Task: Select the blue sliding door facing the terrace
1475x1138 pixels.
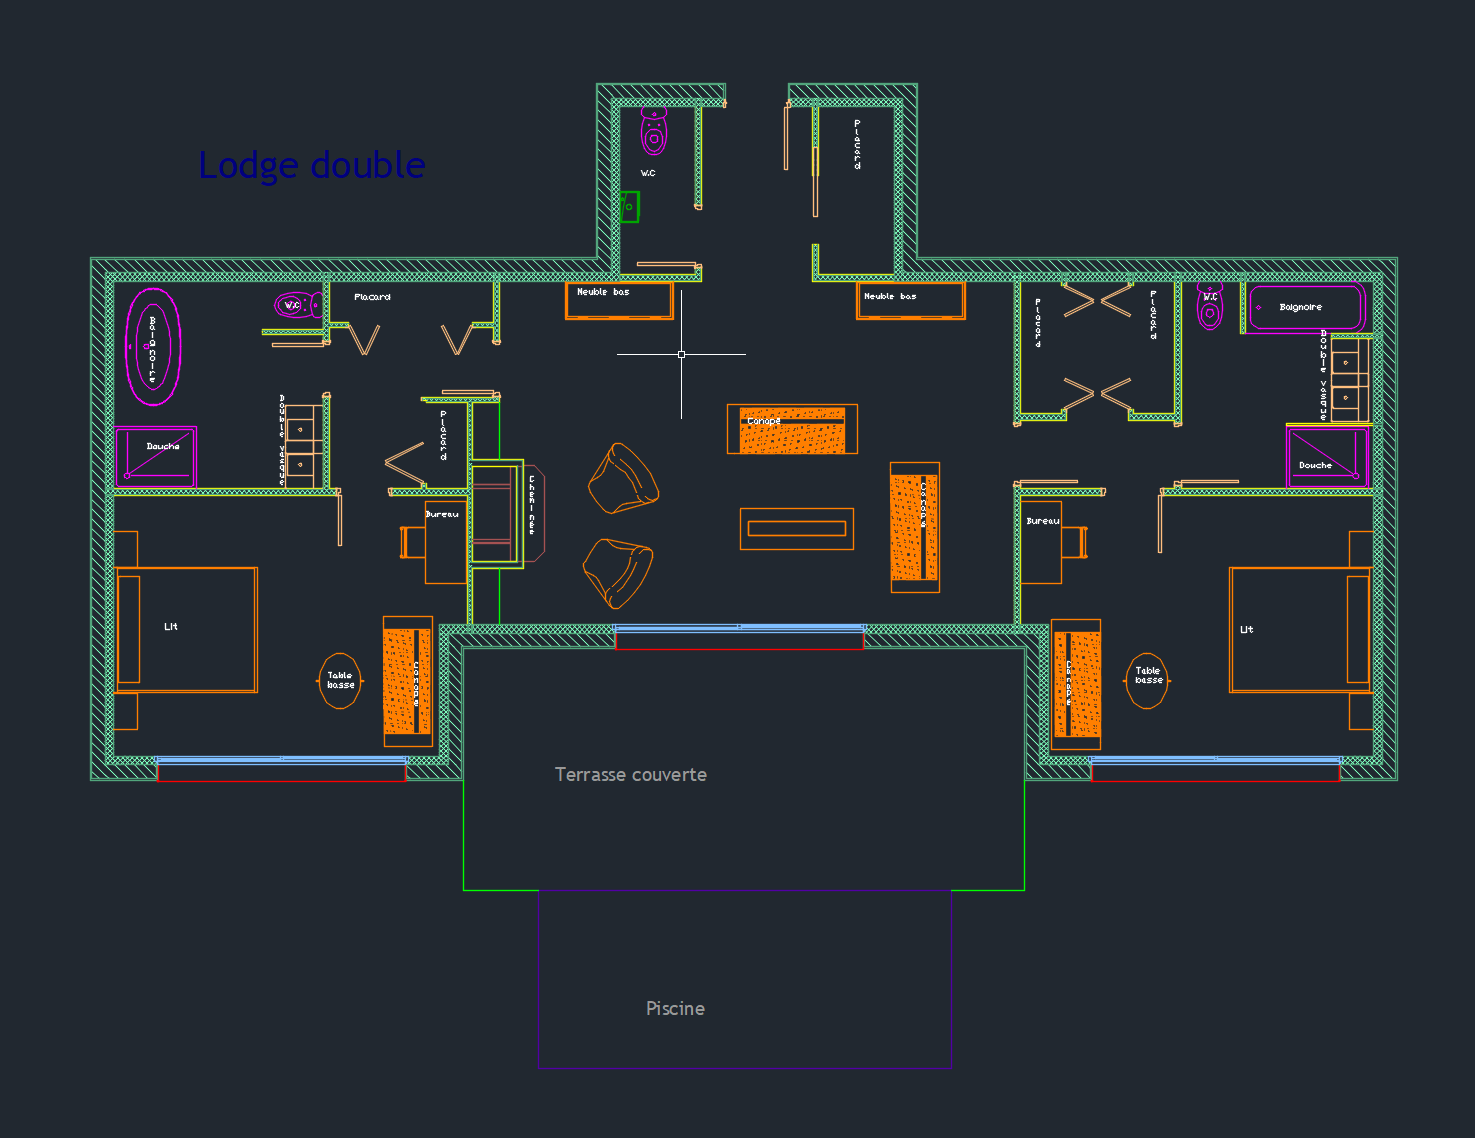Action: coord(740,628)
